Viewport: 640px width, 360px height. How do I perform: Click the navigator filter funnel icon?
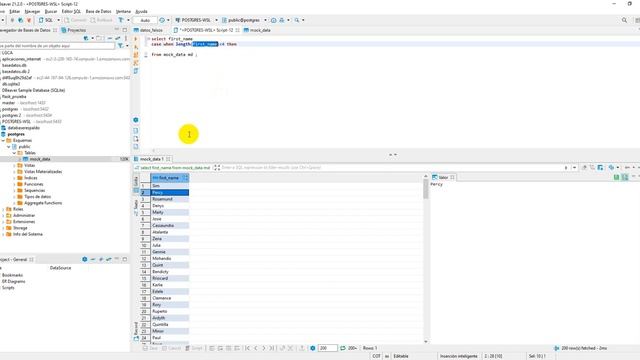(120, 46)
